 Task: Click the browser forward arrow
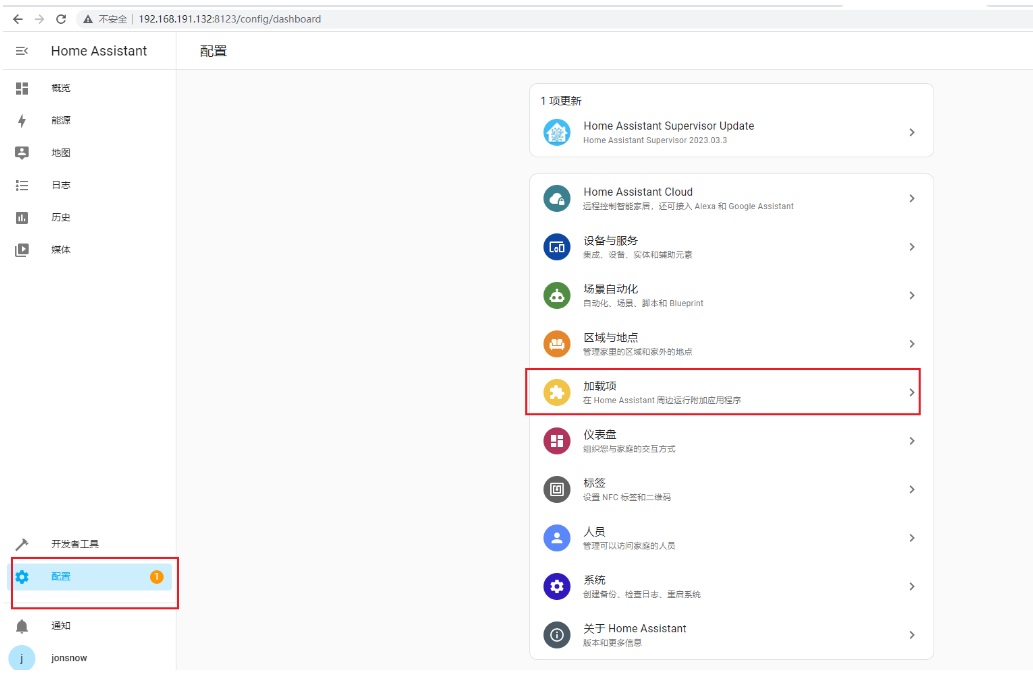click(x=40, y=19)
